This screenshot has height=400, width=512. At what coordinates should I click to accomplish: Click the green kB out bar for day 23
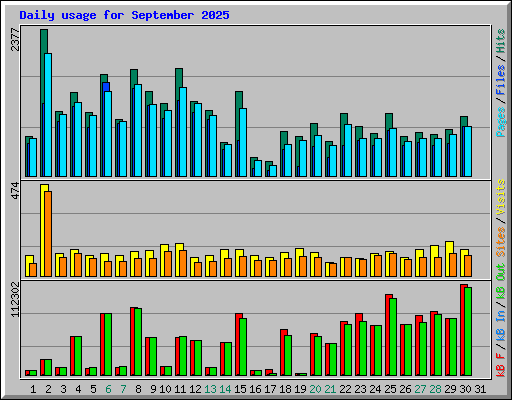tap(363, 348)
